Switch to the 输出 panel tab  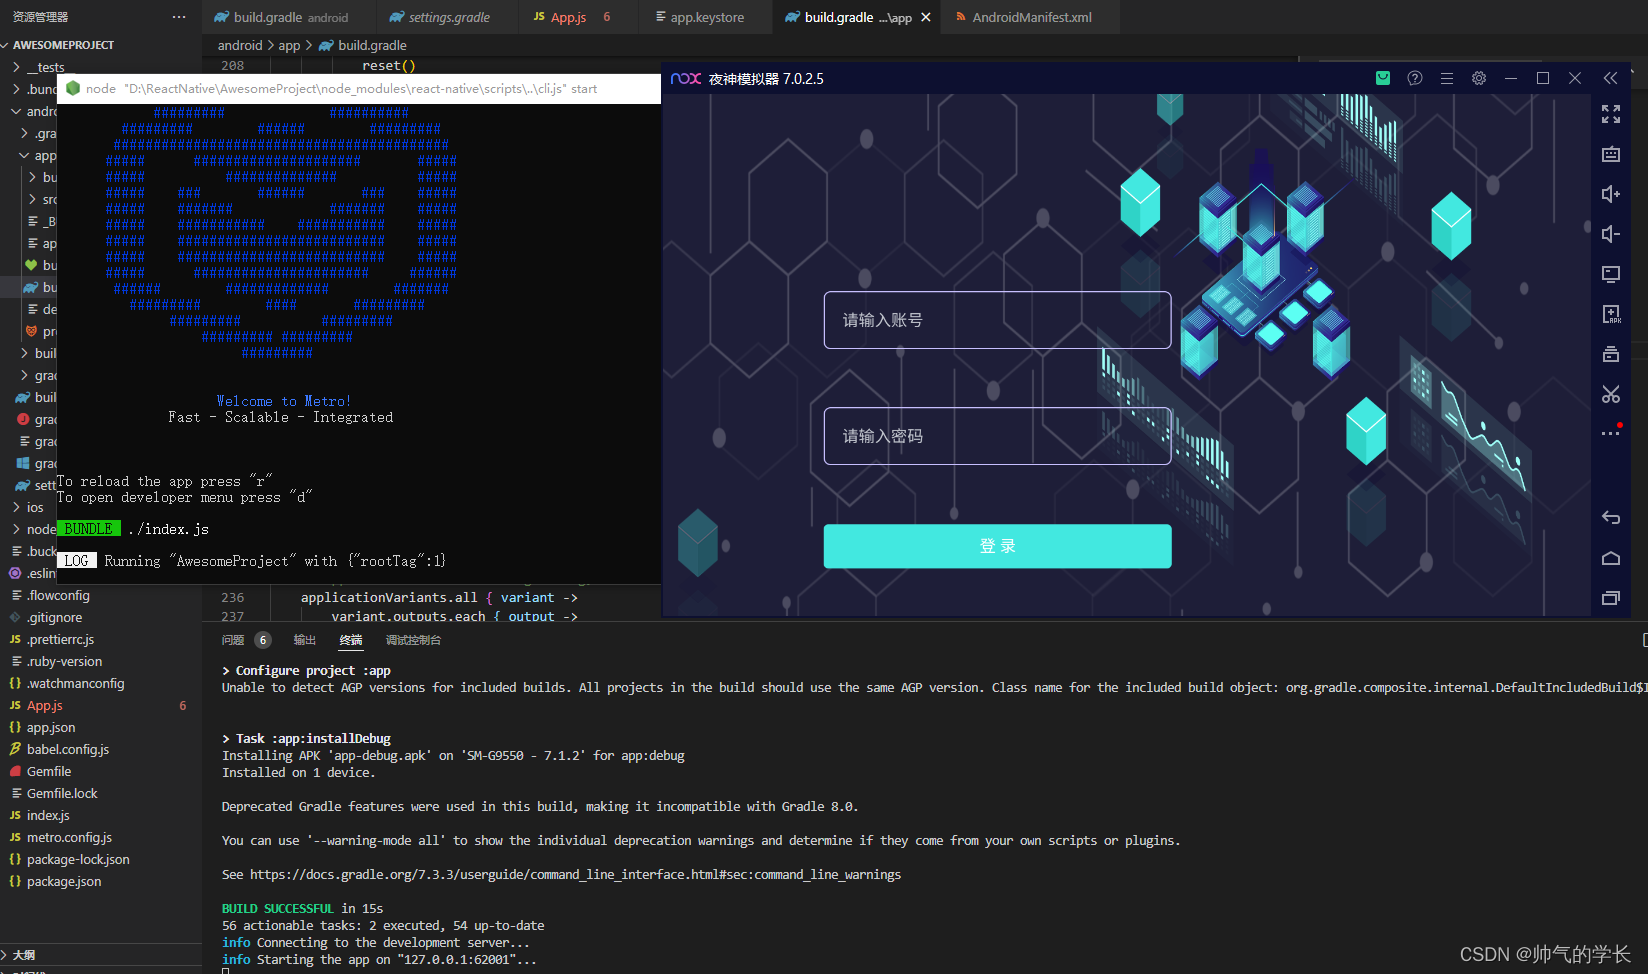[305, 640]
